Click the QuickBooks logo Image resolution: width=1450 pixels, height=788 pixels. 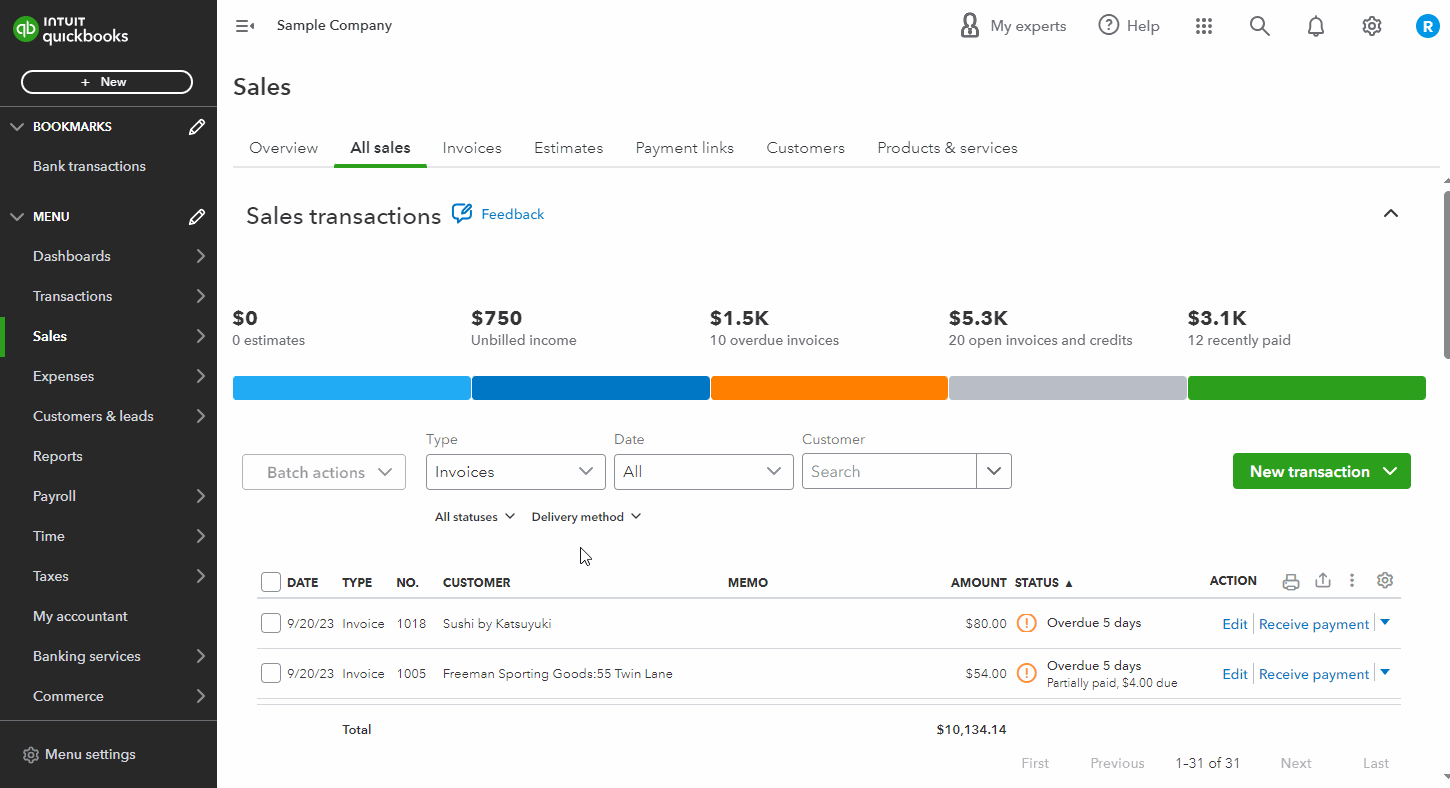[x=70, y=30]
